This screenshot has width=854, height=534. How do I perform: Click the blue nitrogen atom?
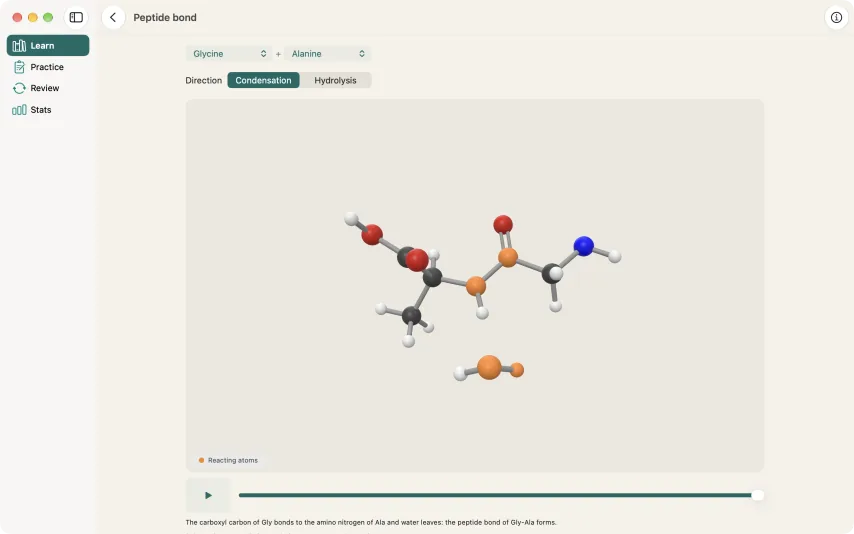(583, 246)
